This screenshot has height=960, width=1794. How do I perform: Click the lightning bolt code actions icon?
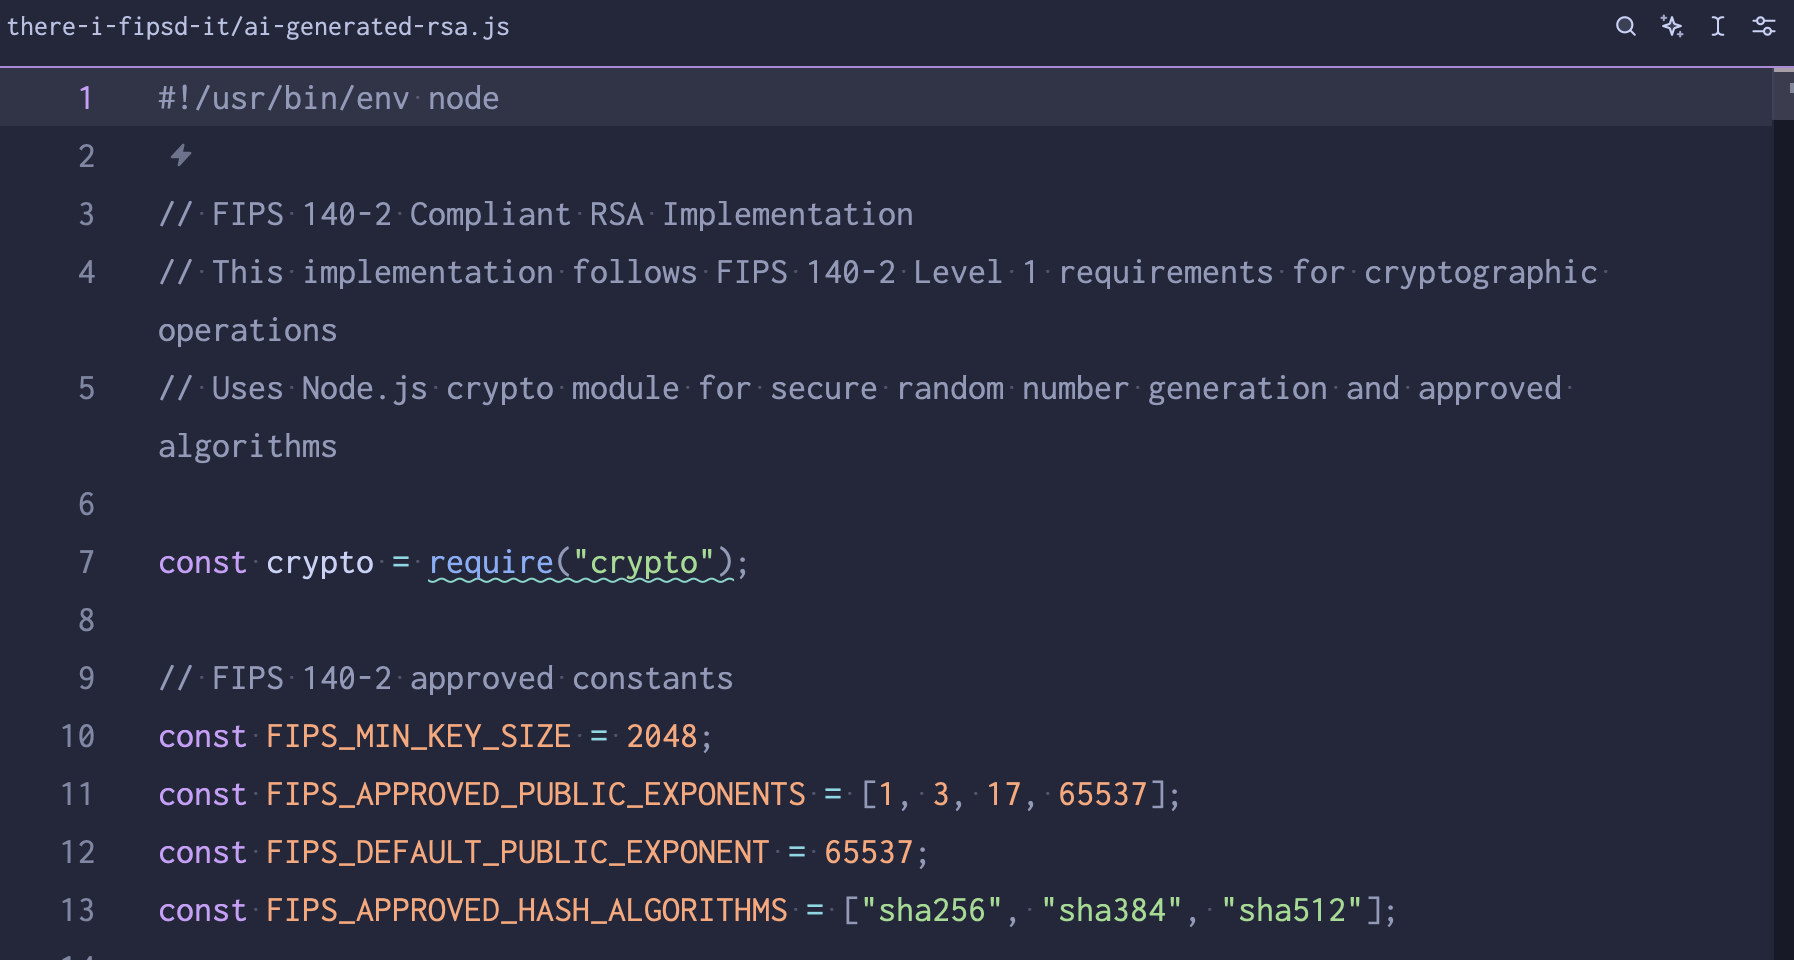pos(181,156)
